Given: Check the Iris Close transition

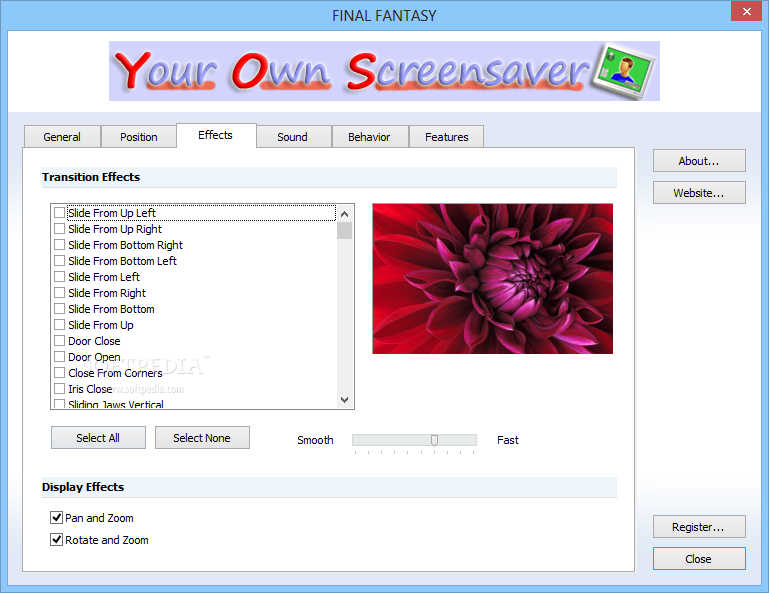Looking at the screenshot, I should (x=59, y=389).
